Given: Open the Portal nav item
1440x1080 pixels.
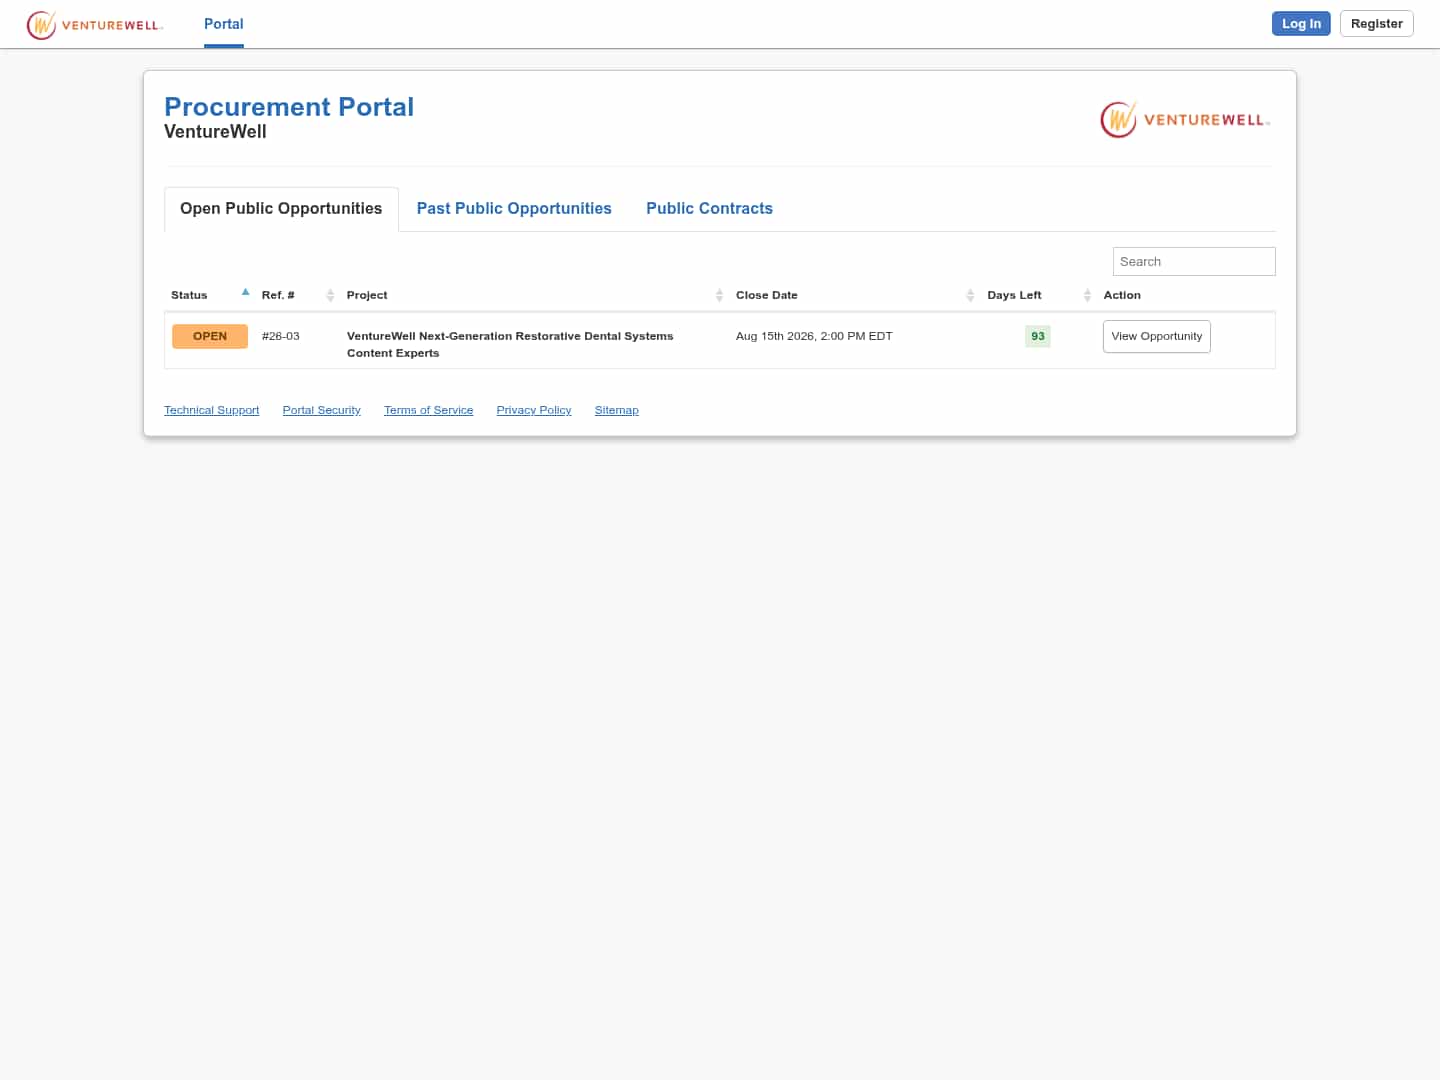Looking at the screenshot, I should point(224,24).
